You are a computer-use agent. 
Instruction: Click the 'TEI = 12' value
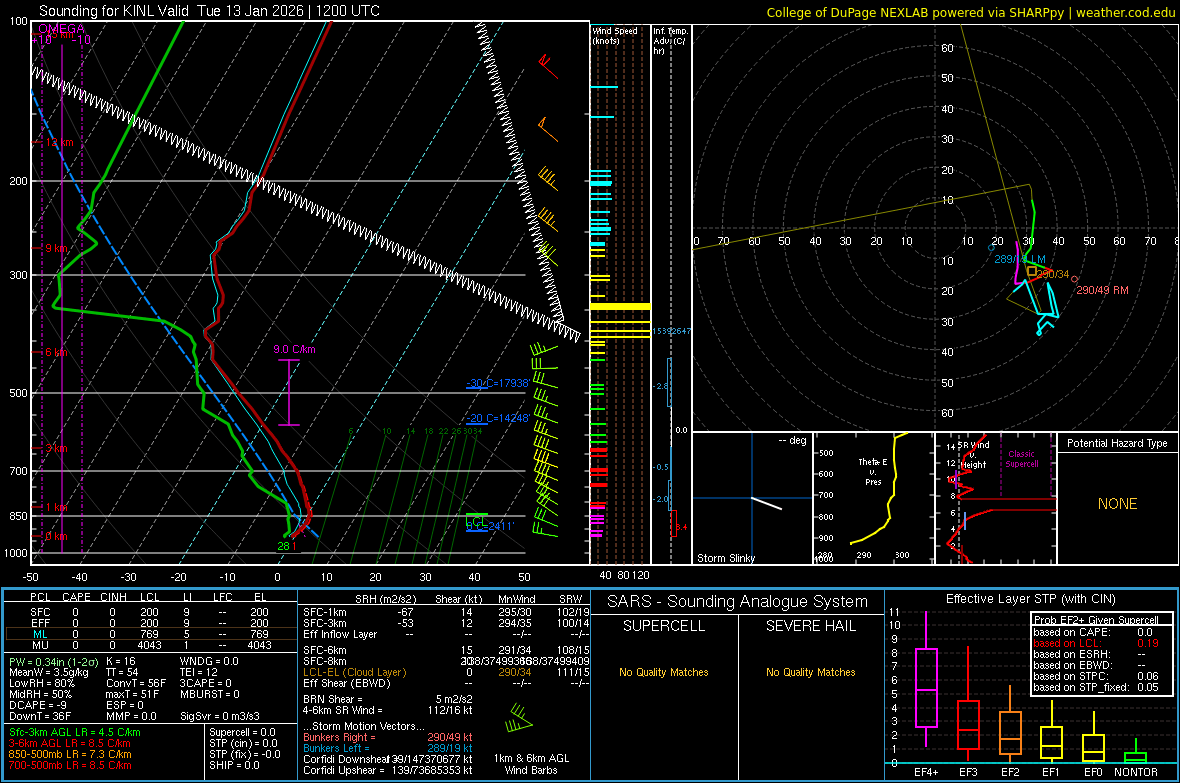199,672
